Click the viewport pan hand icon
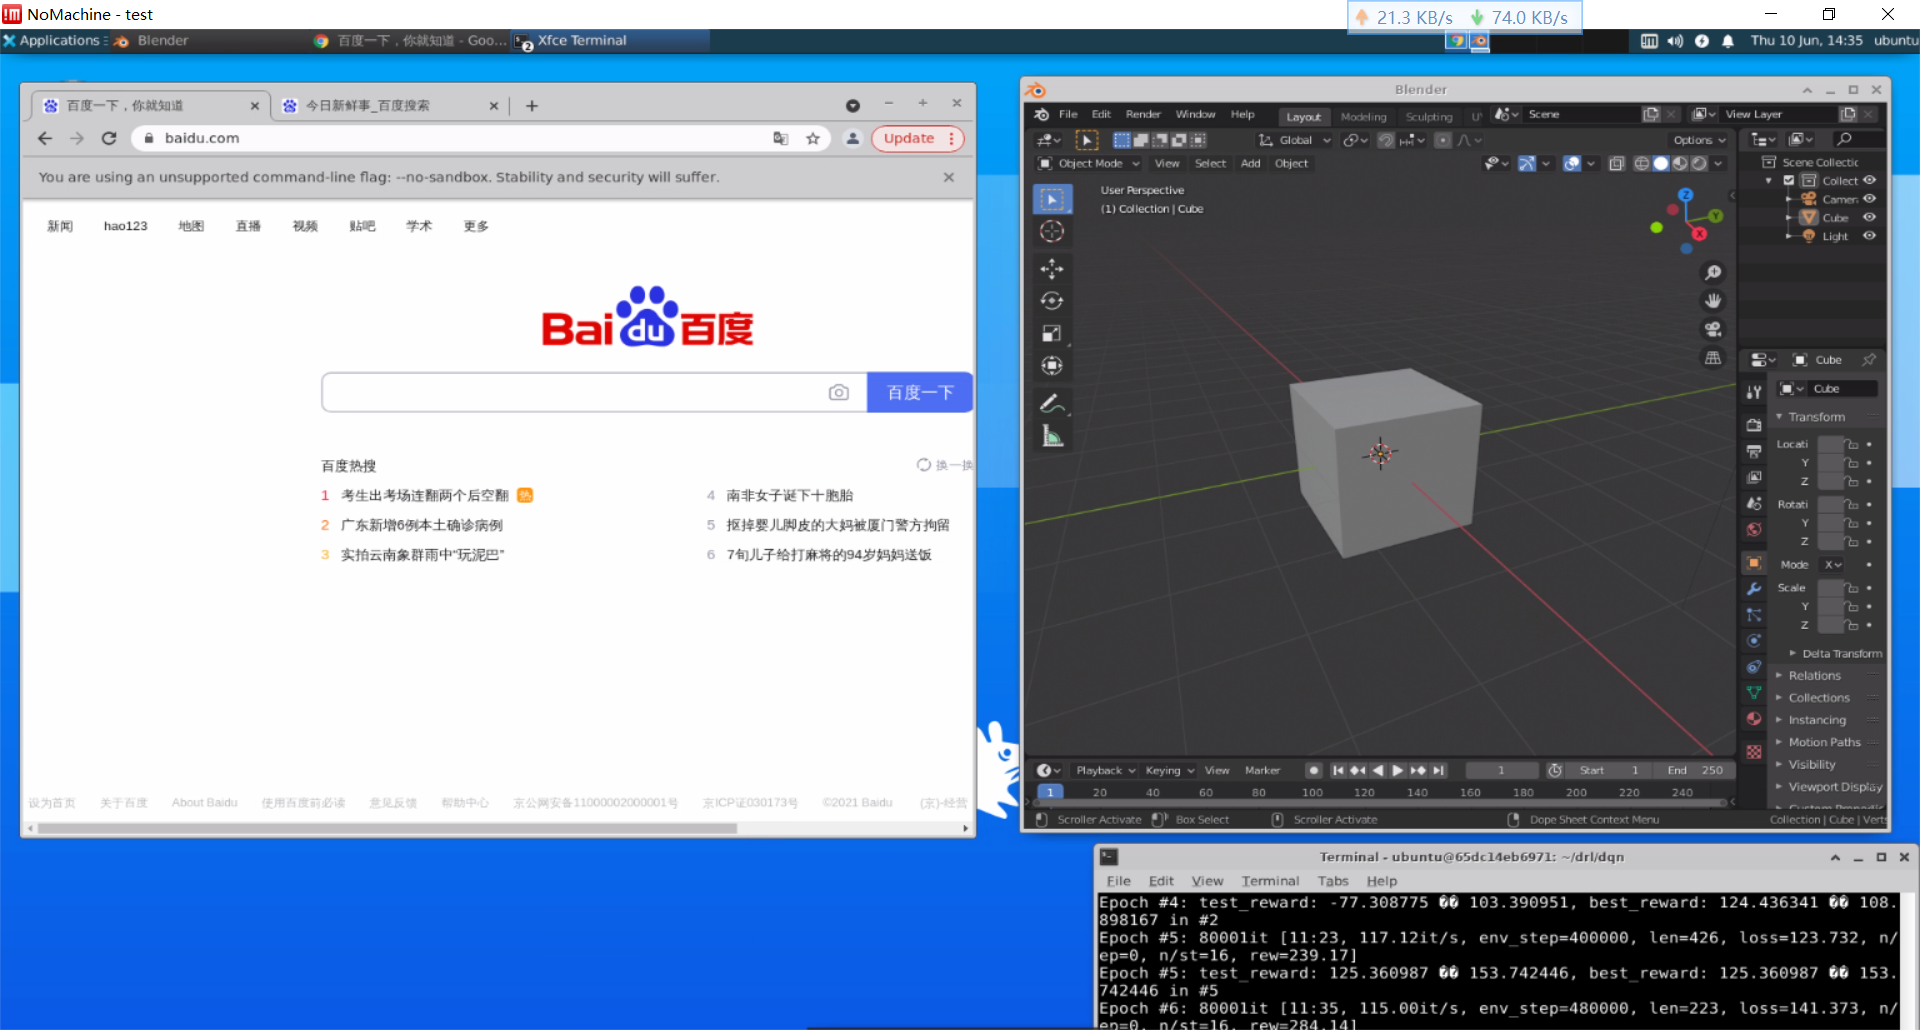 point(1713,301)
